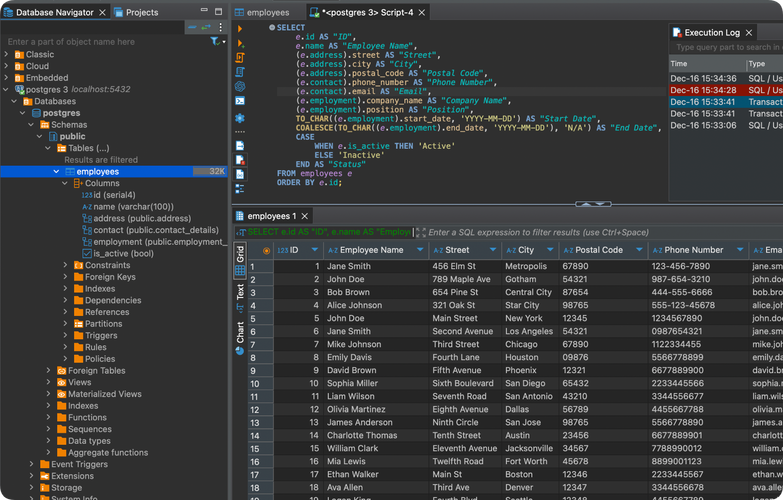The height and width of the screenshot is (500, 783).
Task: Open the explain execution plan icon
Action: pos(240,73)
